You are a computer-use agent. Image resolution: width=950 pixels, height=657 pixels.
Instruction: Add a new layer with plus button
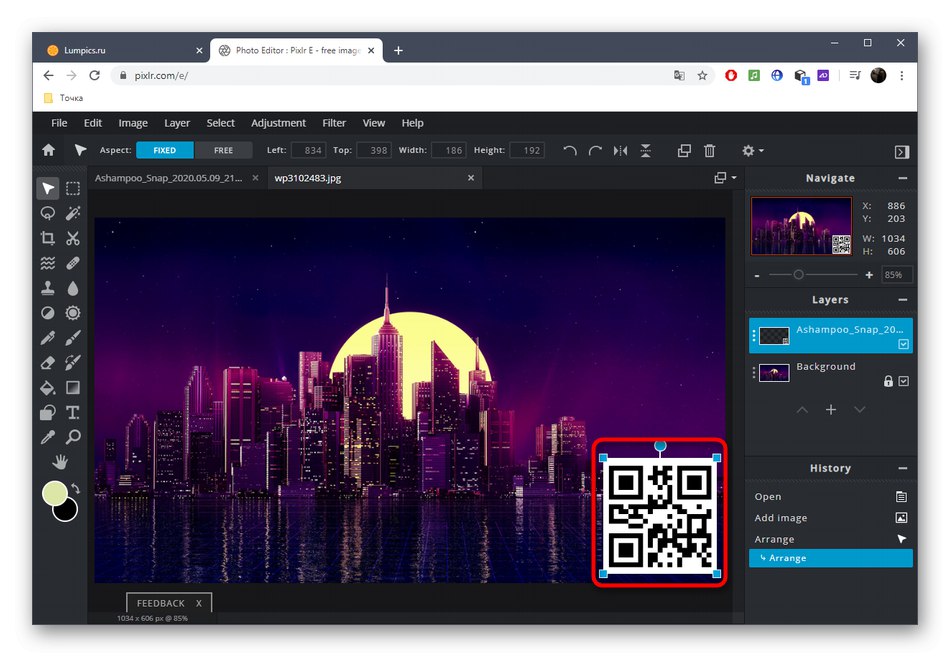[x=831, y=410]
